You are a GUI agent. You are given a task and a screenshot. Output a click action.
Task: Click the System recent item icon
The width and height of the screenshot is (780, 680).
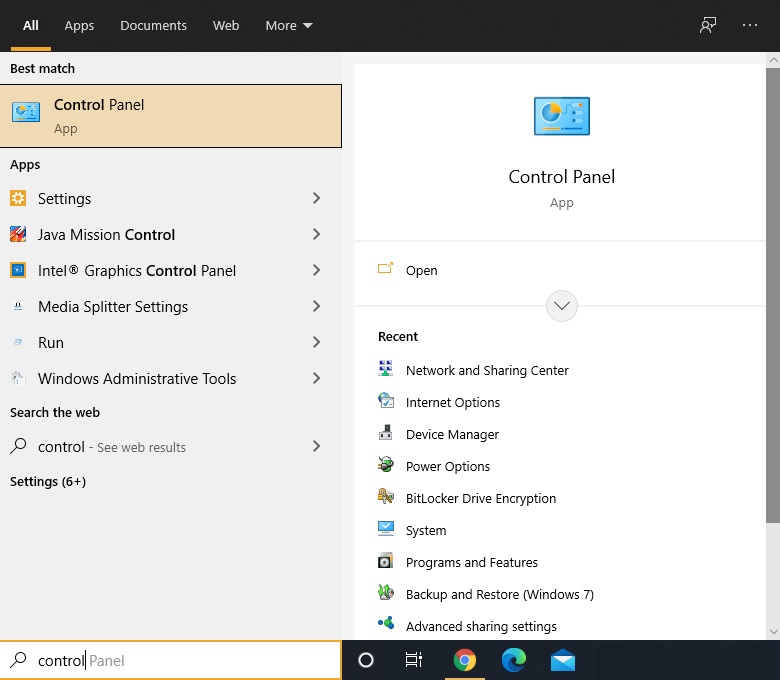coord(386,528)
